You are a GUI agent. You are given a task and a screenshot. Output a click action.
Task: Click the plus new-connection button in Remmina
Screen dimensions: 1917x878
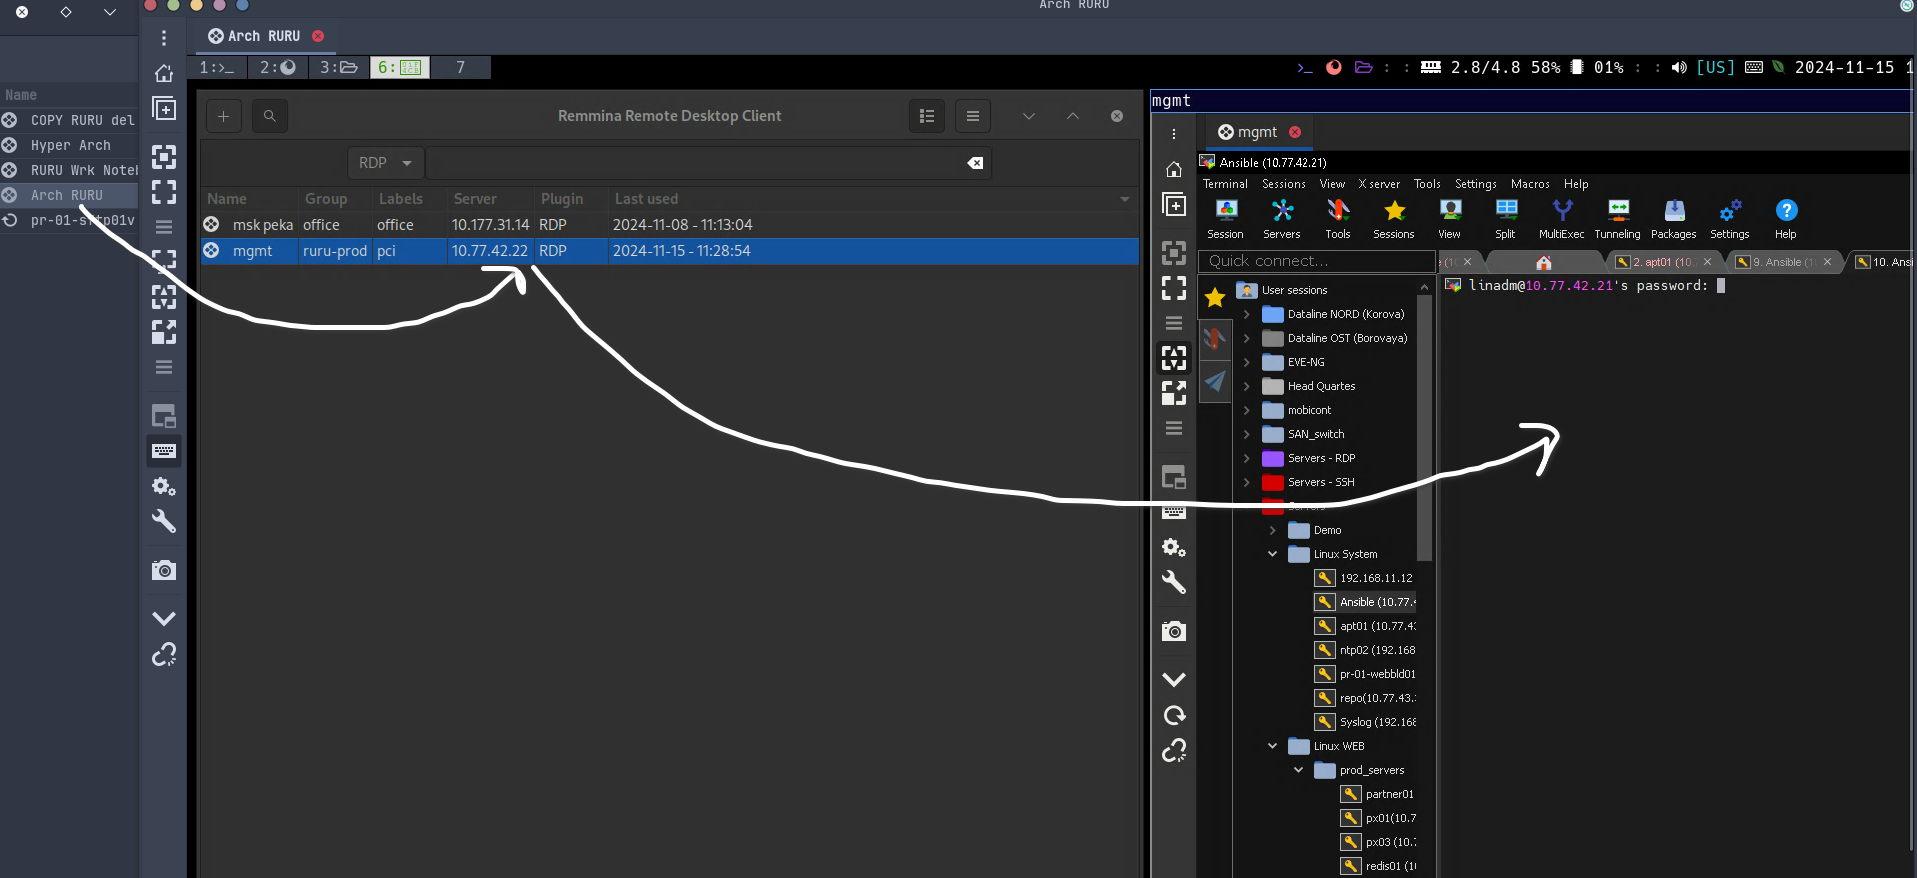pos(224,116)
